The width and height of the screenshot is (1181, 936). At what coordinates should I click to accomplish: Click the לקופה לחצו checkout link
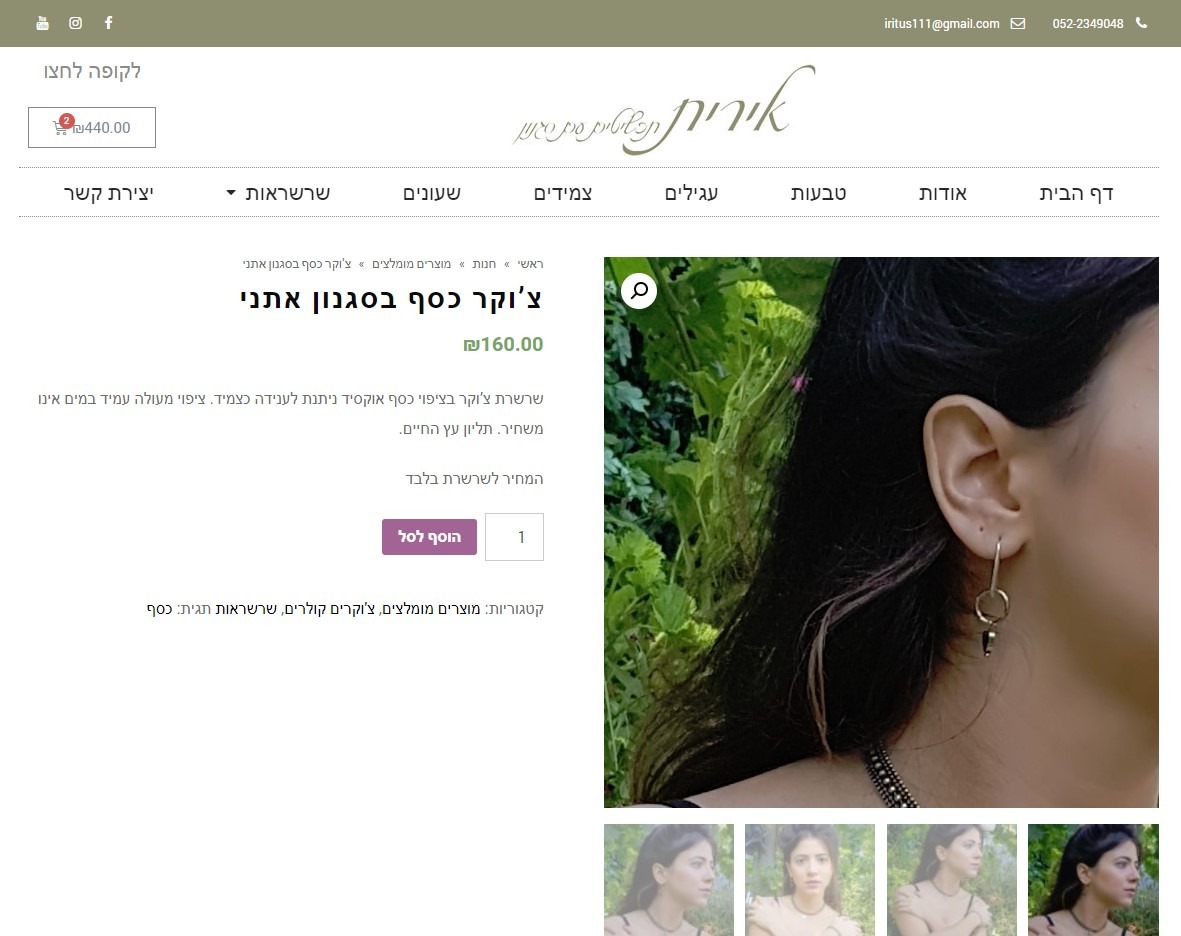coord(92,72)
